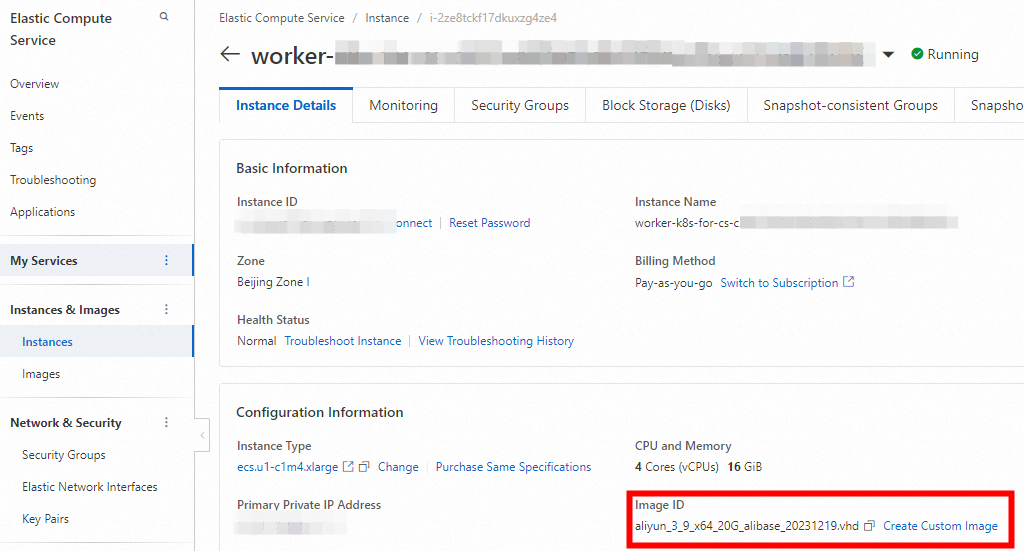
Task: Open external link icon beside ecs.u1-c1m4.xlarge
Action: tap(349, 467)
